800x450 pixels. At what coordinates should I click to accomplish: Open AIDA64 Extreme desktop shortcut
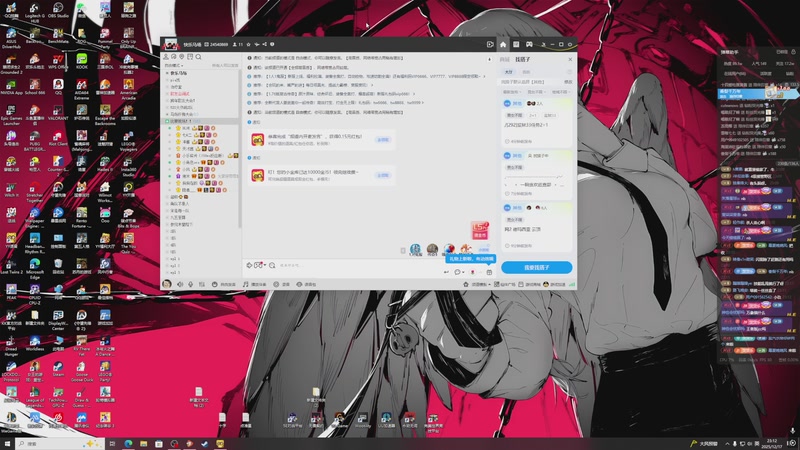coord(82,89)
